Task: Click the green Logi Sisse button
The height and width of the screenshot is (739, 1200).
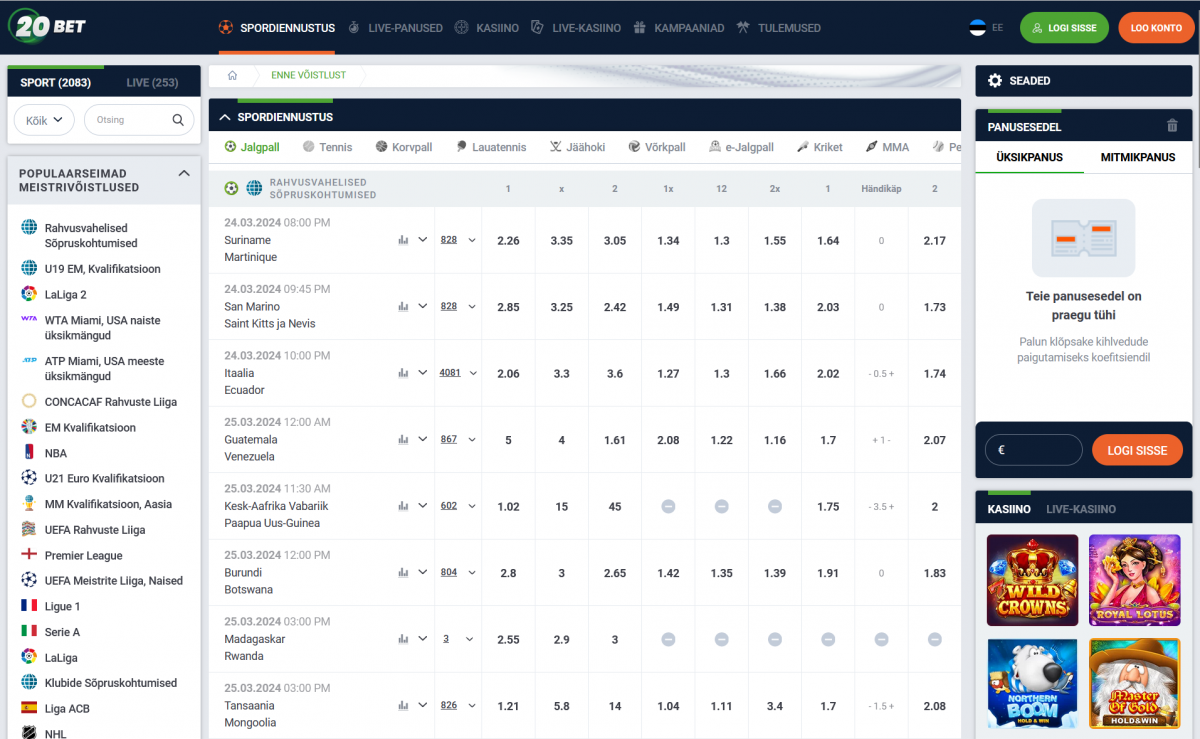Action: [x=1063, y=28]
